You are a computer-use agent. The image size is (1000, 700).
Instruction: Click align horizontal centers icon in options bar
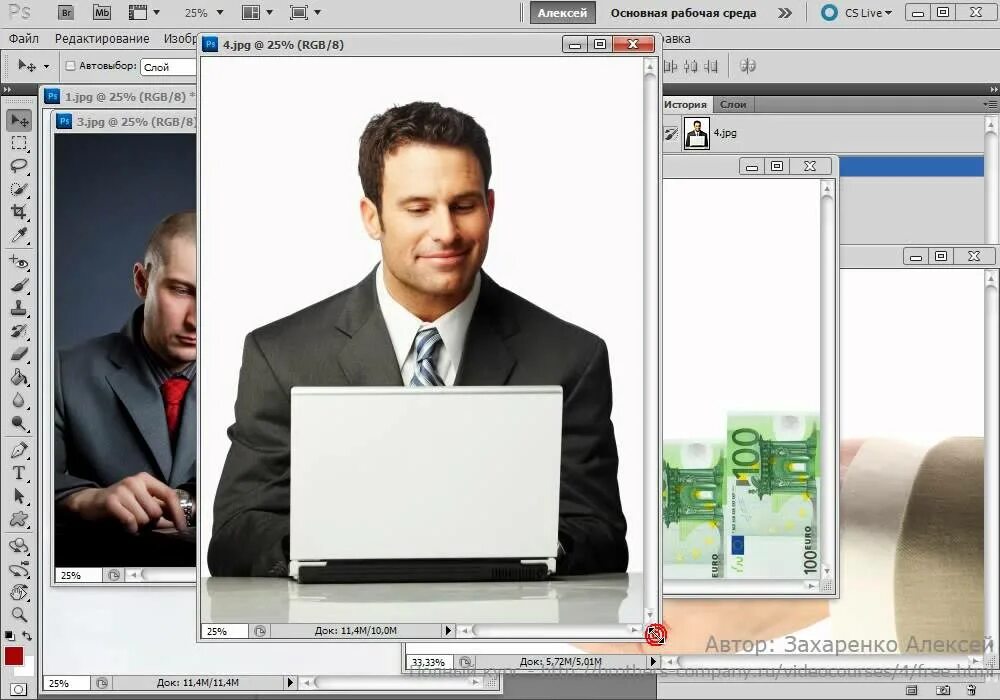tap(690, 66)
